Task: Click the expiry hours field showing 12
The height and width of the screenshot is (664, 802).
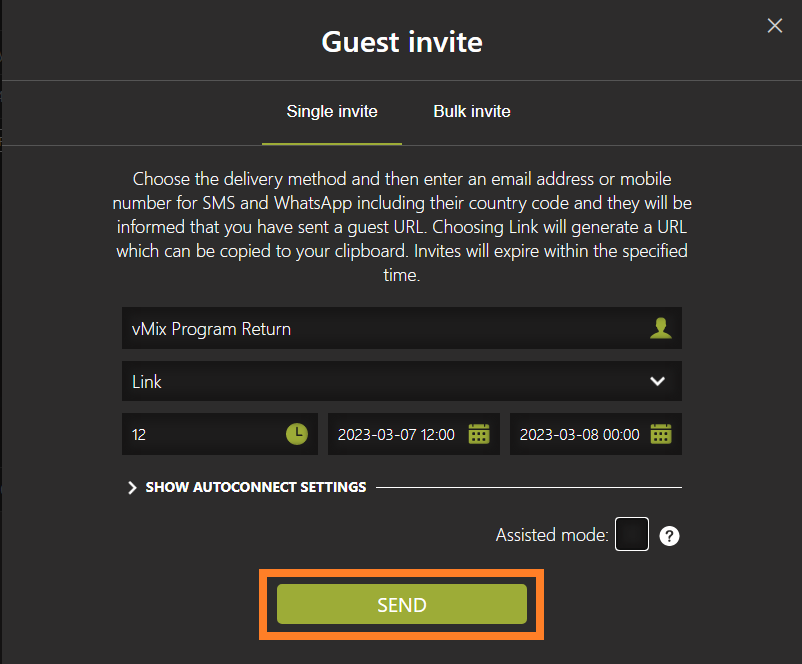Action: 220,434
